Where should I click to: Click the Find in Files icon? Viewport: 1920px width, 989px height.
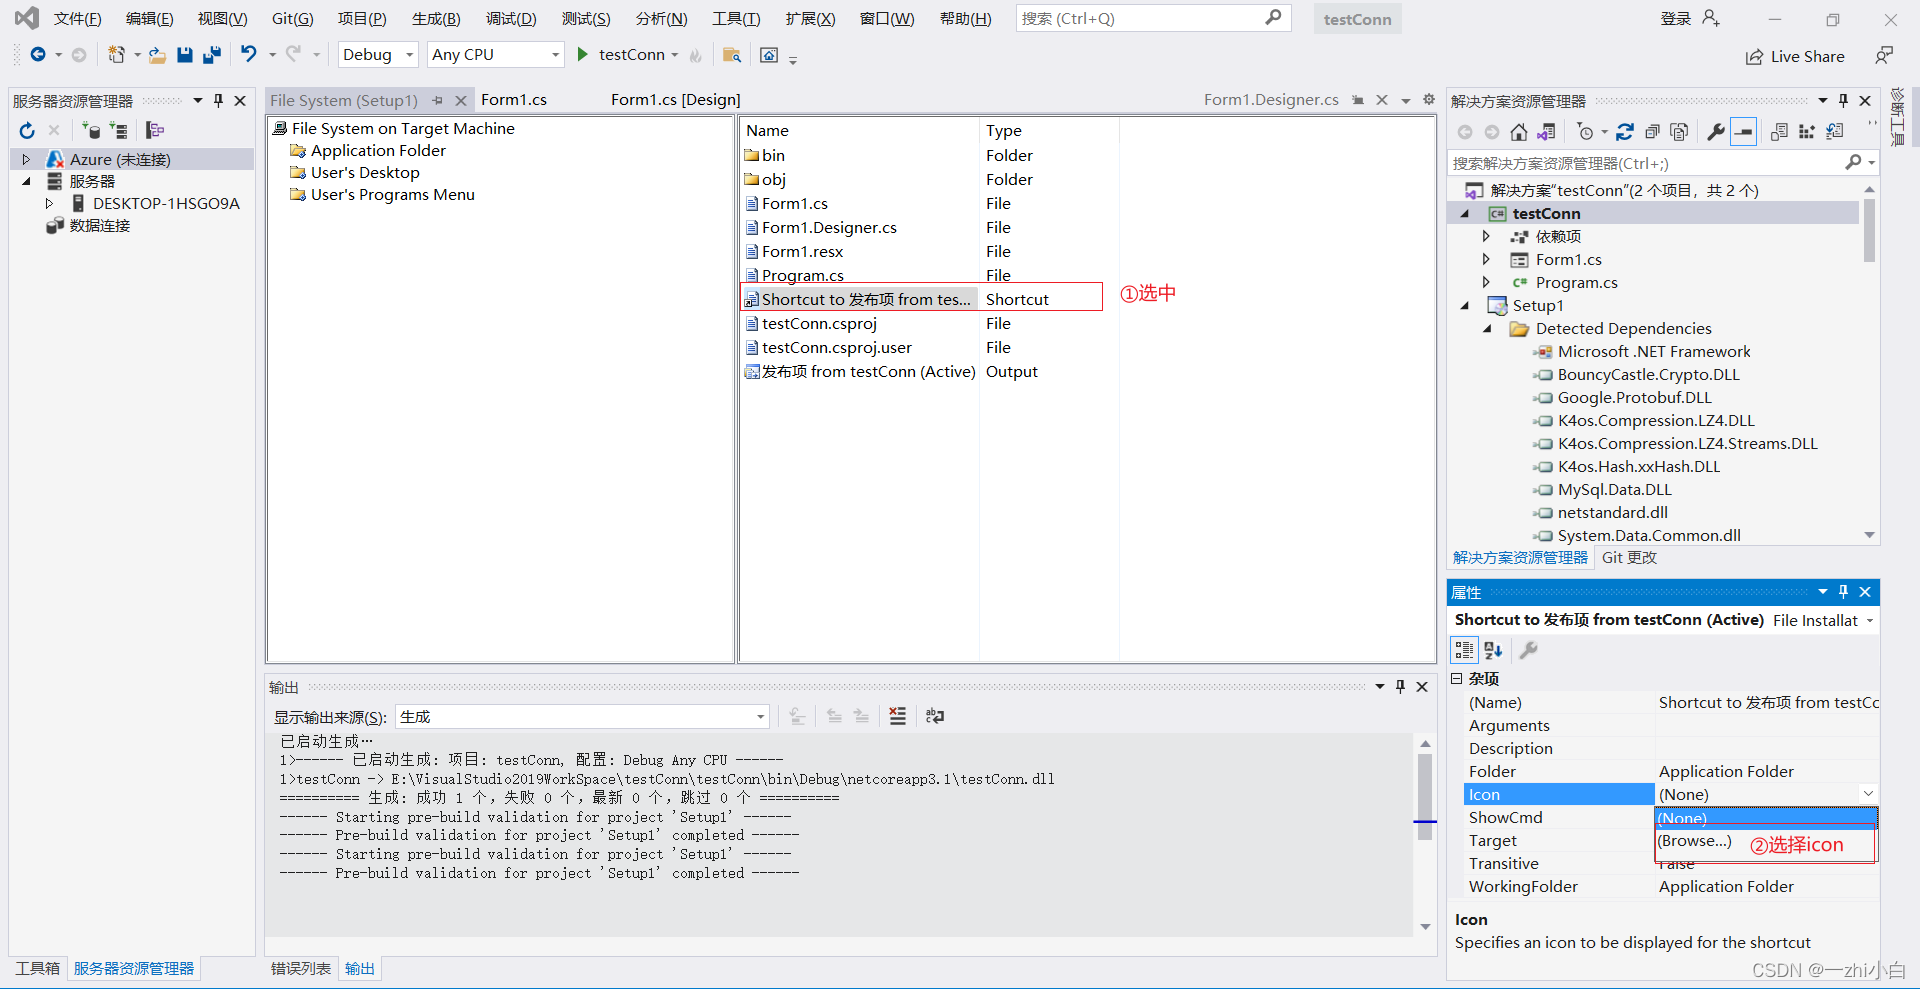tap(732, 55)
